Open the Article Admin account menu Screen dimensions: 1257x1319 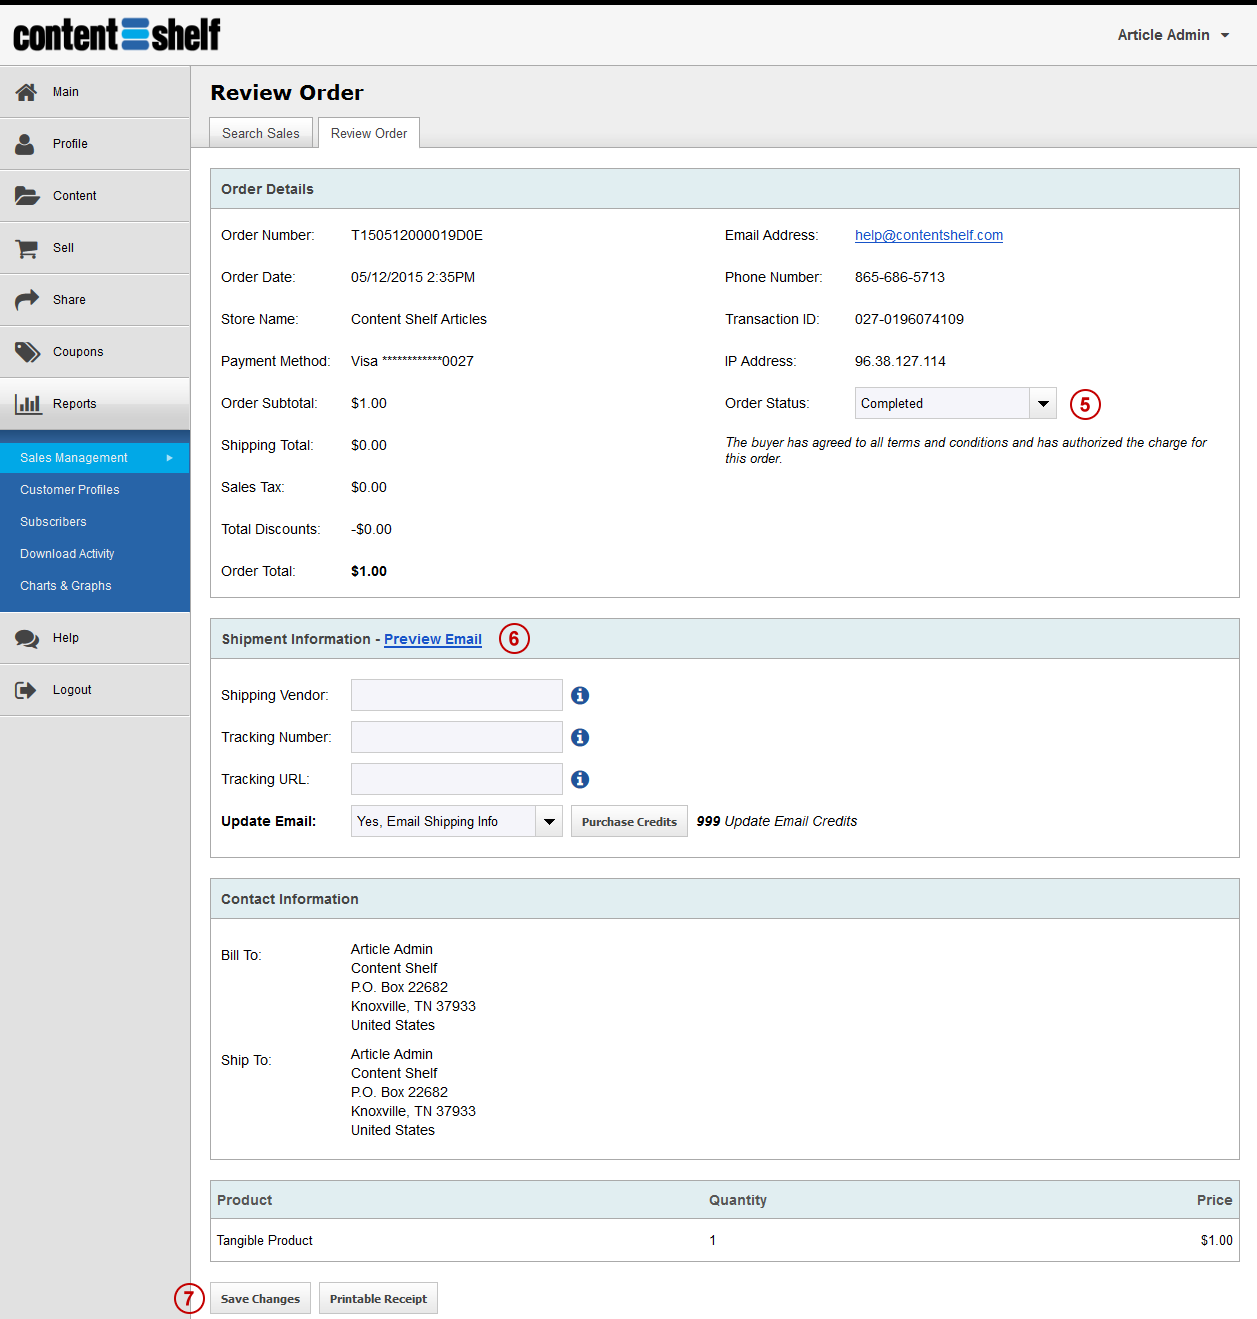tap(1174, 35)
